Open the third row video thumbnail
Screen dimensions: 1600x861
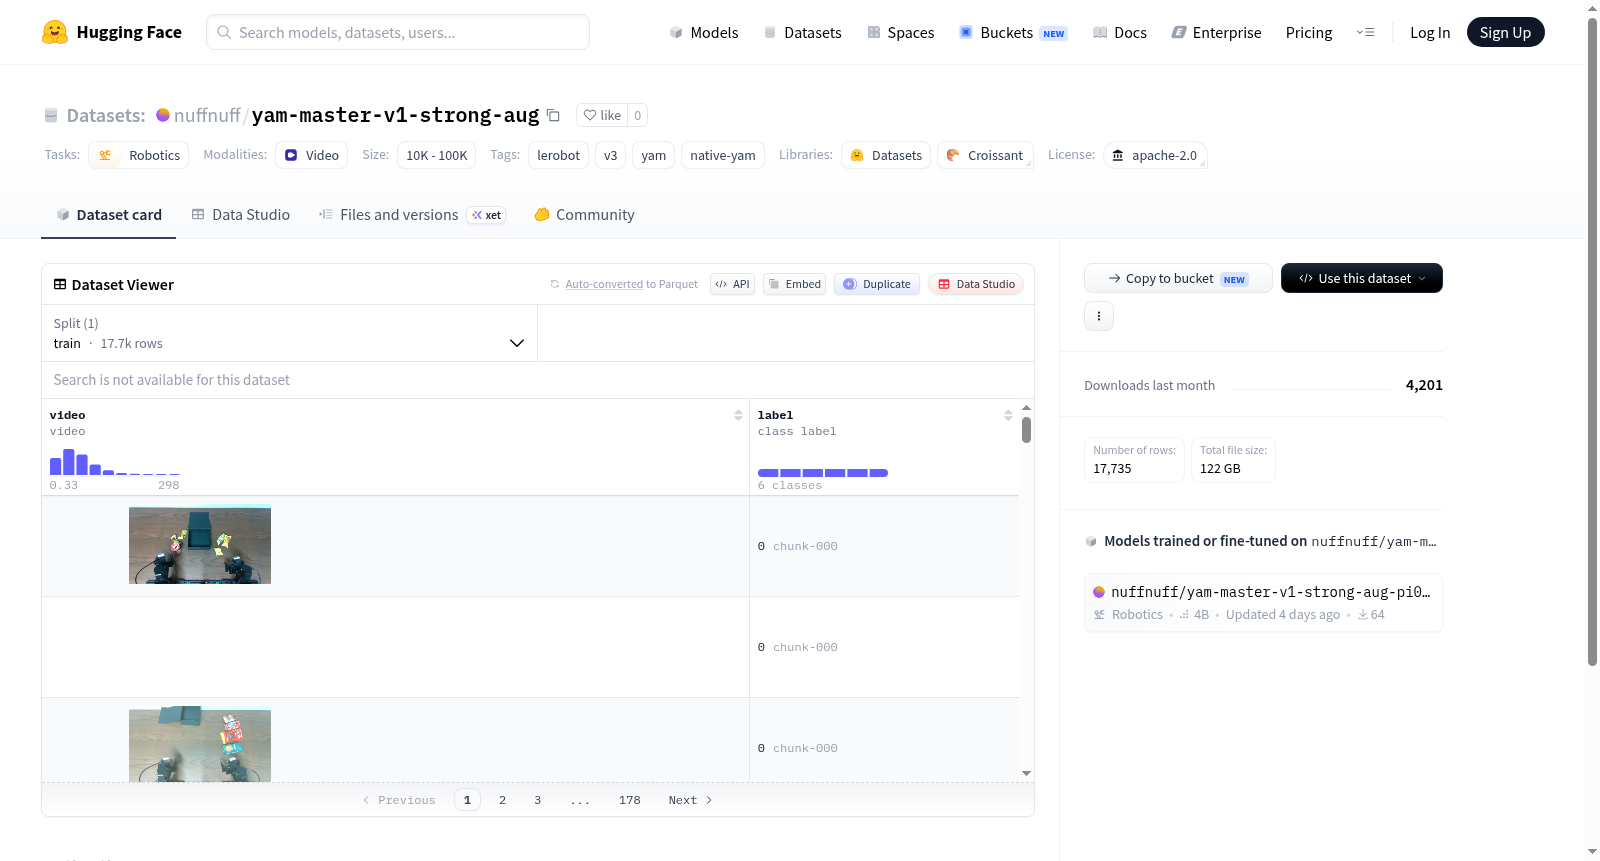200,745
